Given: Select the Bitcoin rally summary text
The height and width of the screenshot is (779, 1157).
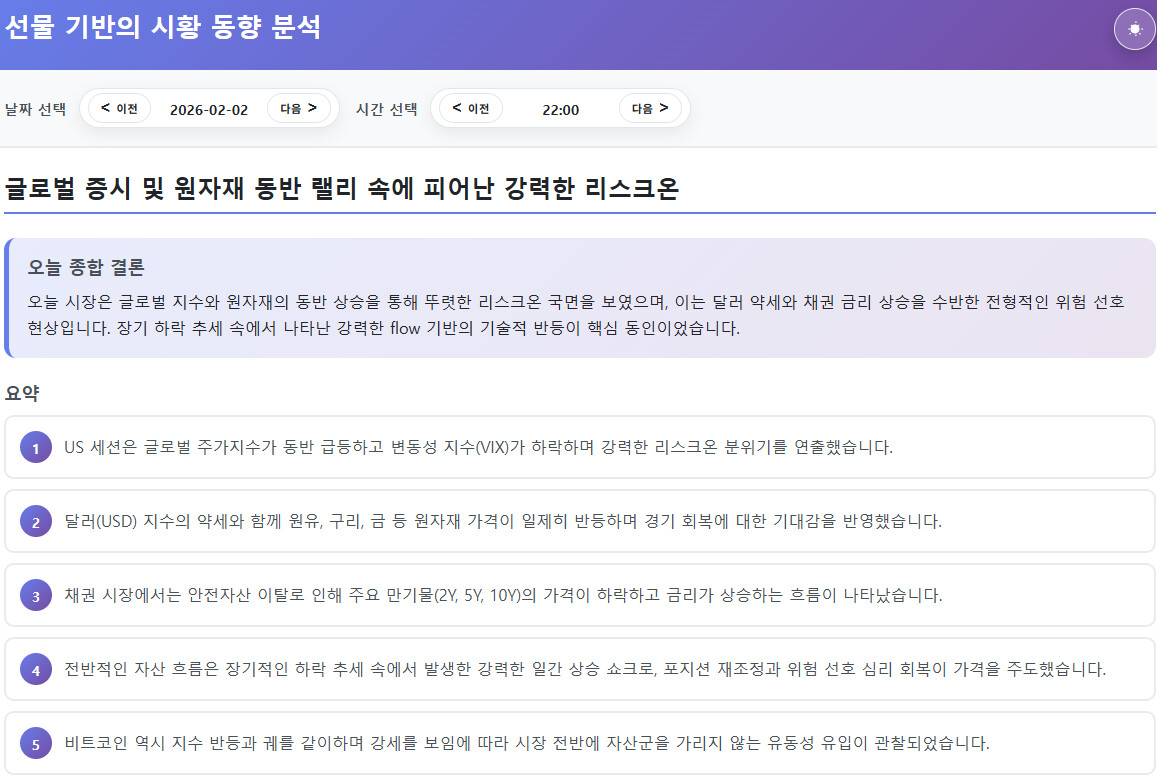Looking at the screenshot, I should tap(526, 743).
